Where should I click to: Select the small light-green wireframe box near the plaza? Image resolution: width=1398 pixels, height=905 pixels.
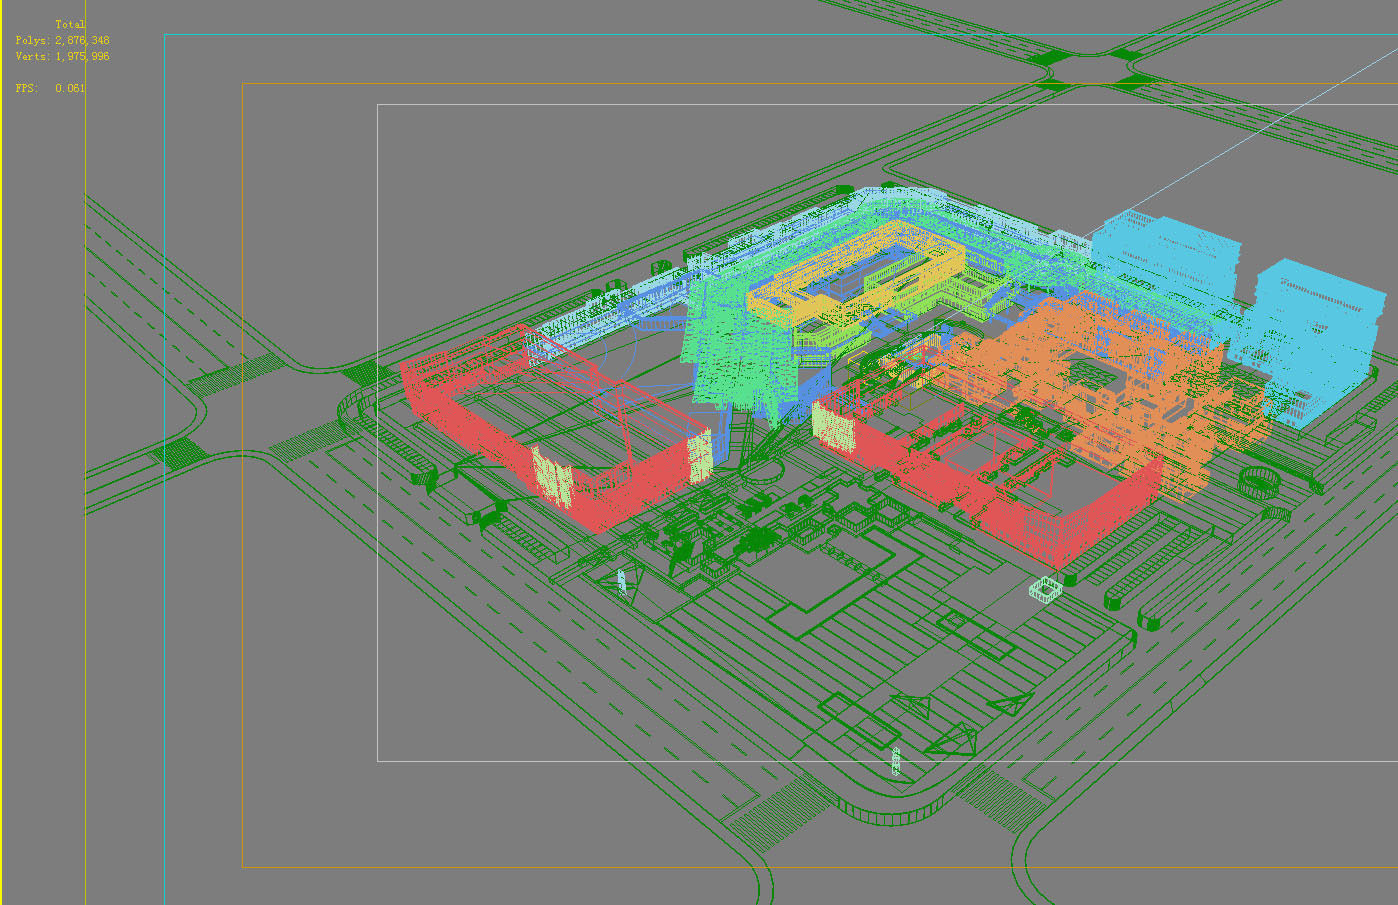pos(1045,589)
